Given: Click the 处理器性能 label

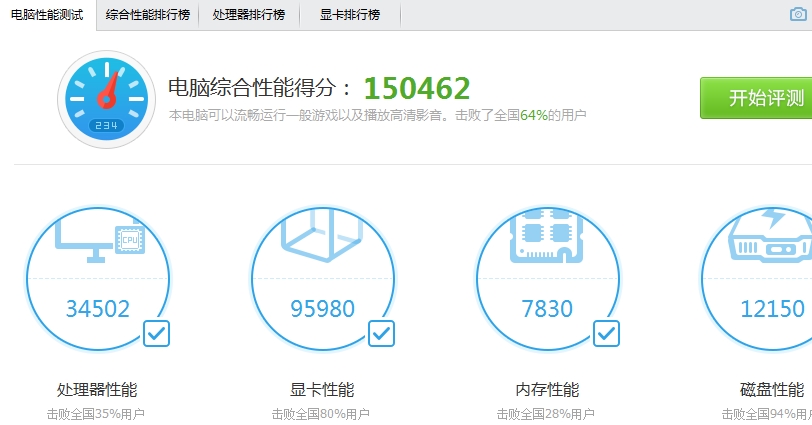Looking at the screenshot, I should click(97, 390).
